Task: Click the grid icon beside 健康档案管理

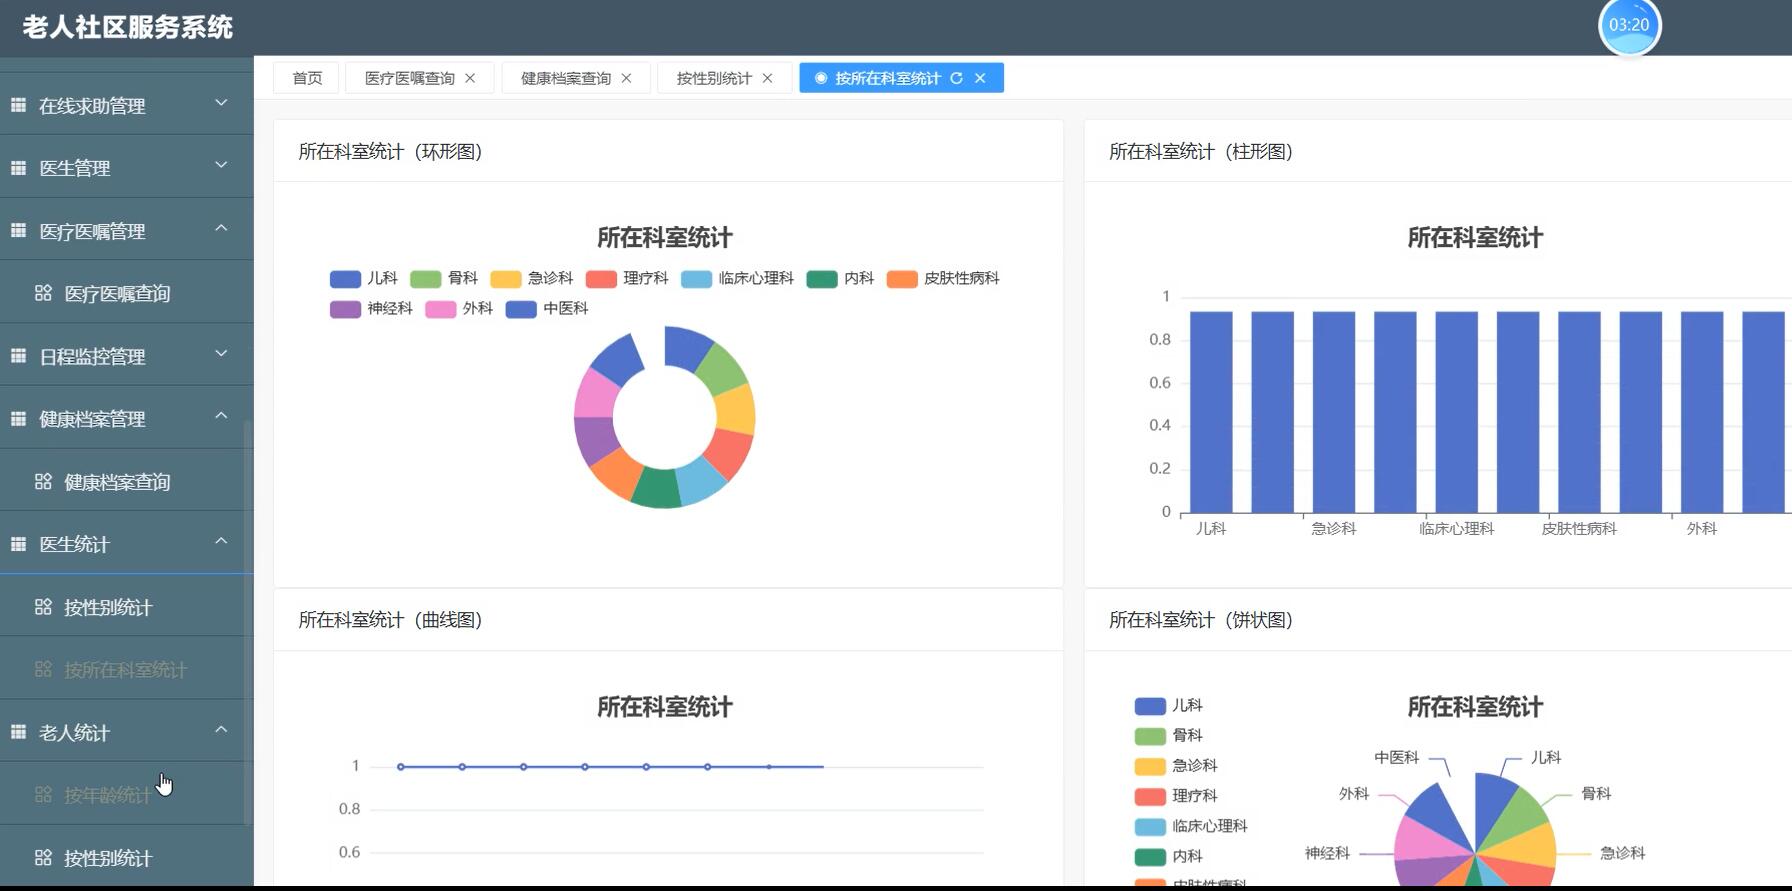Action: (x=18, y=419)
